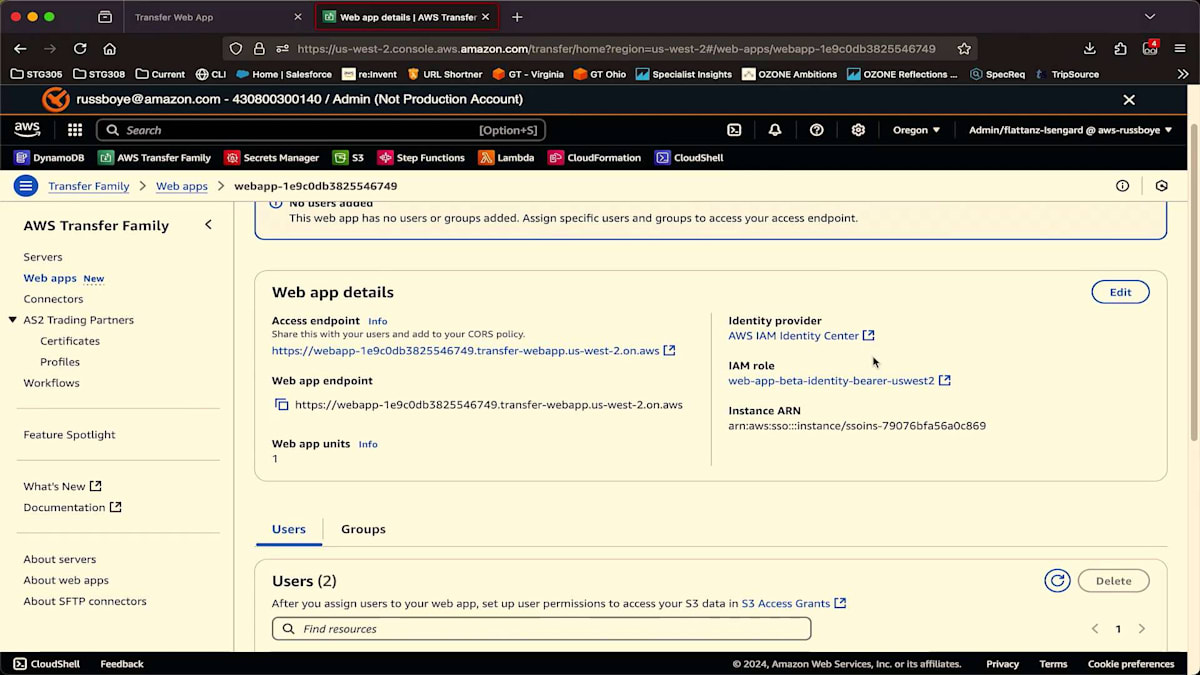The height and width of the screenshot is (675, 1200).
Task: Open Certificates under AS2 Trading Partners
Action: [x=70, y=341]
